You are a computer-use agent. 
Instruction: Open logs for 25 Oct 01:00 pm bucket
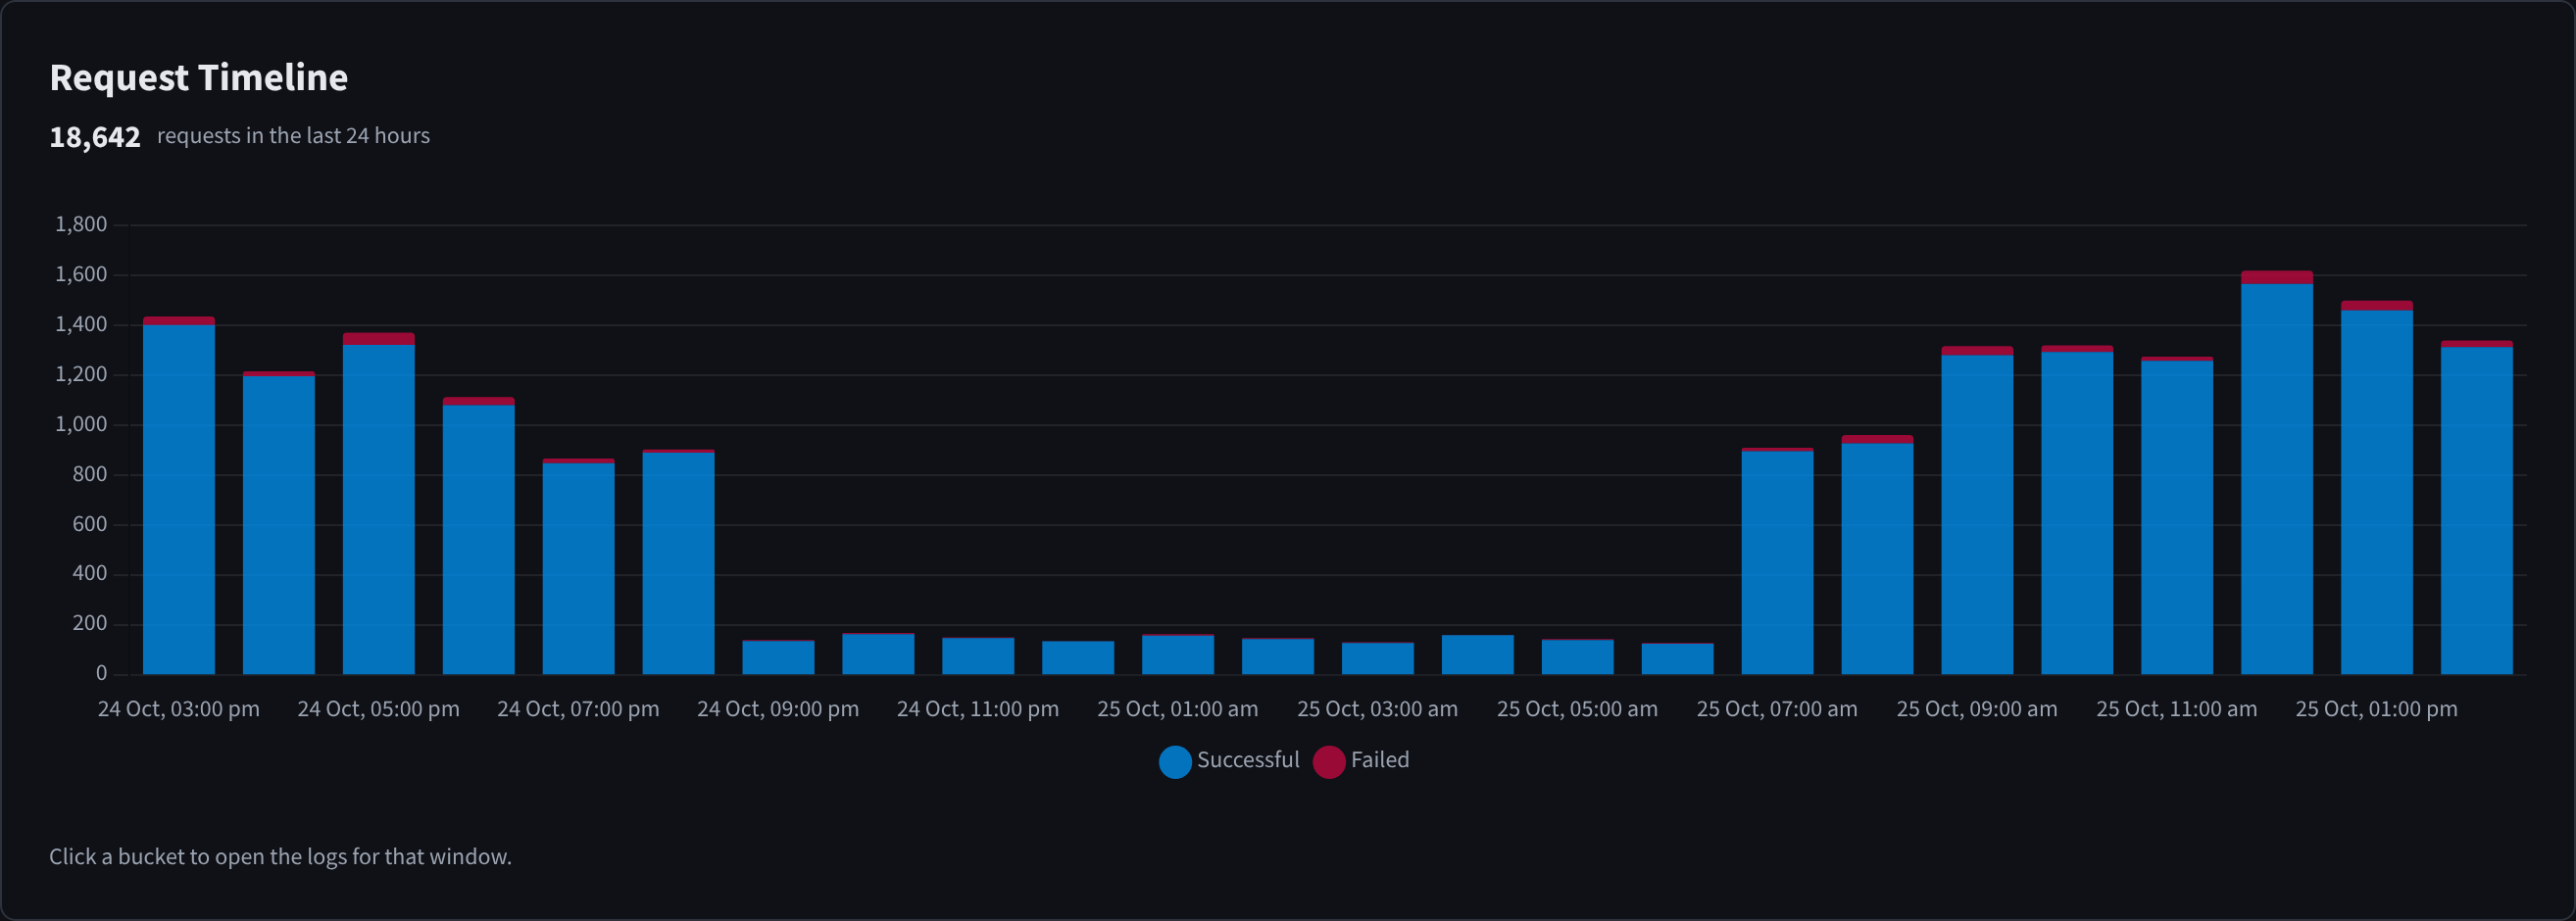click(2377, 488)
